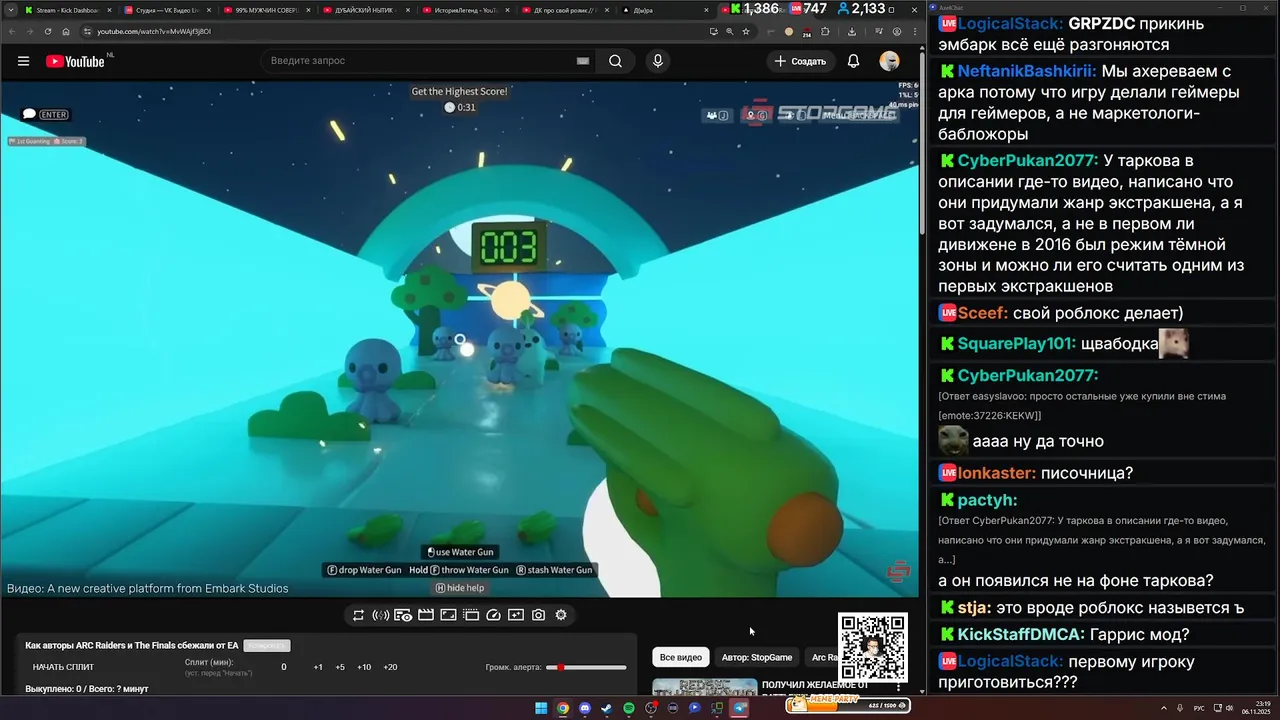Open the ПОЛУЧИЛ ЖЕЛАЕМОЕ recommended video thumbnail
This screenshot has width=1280, height=720.
[x=705, y=687]
